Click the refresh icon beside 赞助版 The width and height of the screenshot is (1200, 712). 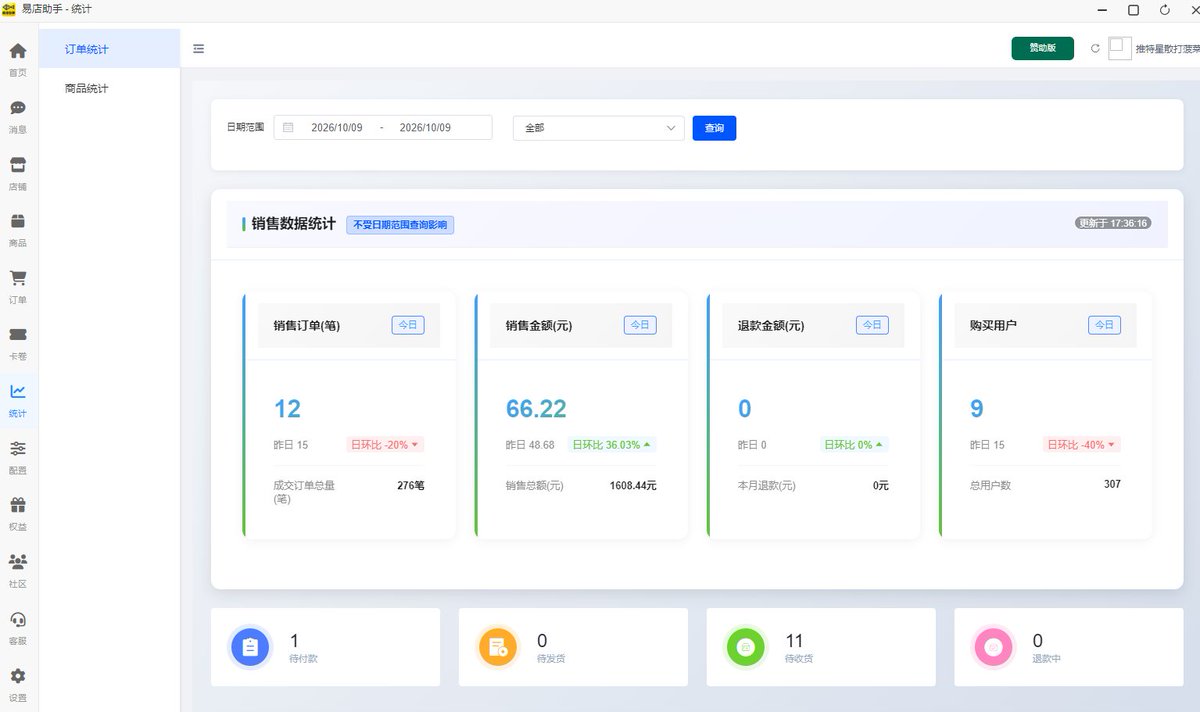[x=1095, y=48]
